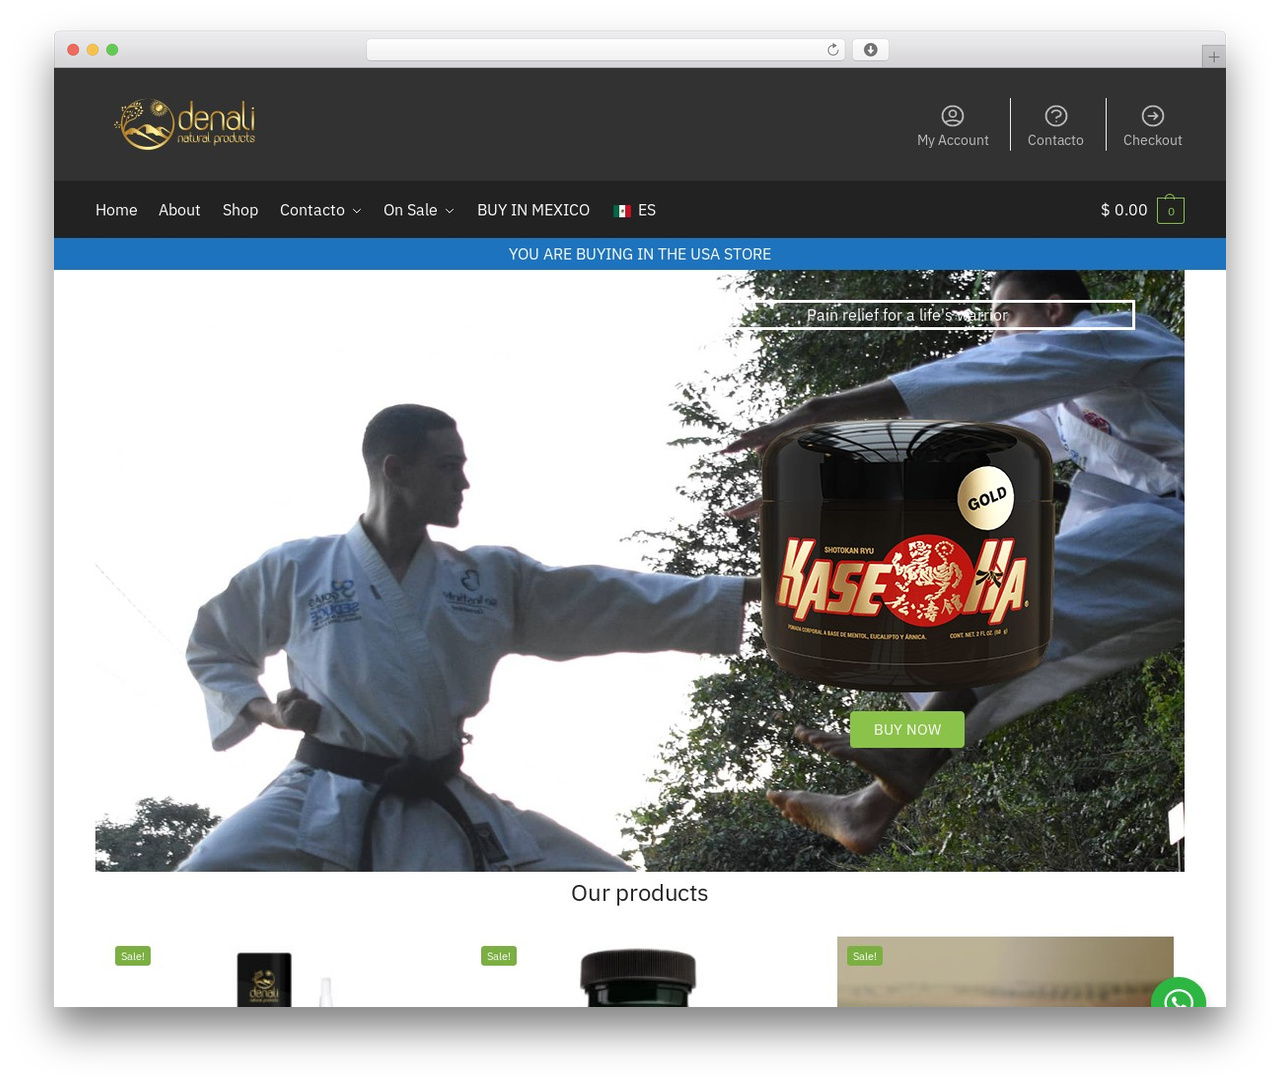Viewport: 1280px width, 1084px height.
Task: Click the $ 0.00 cart total
Action: [1124, 210]
